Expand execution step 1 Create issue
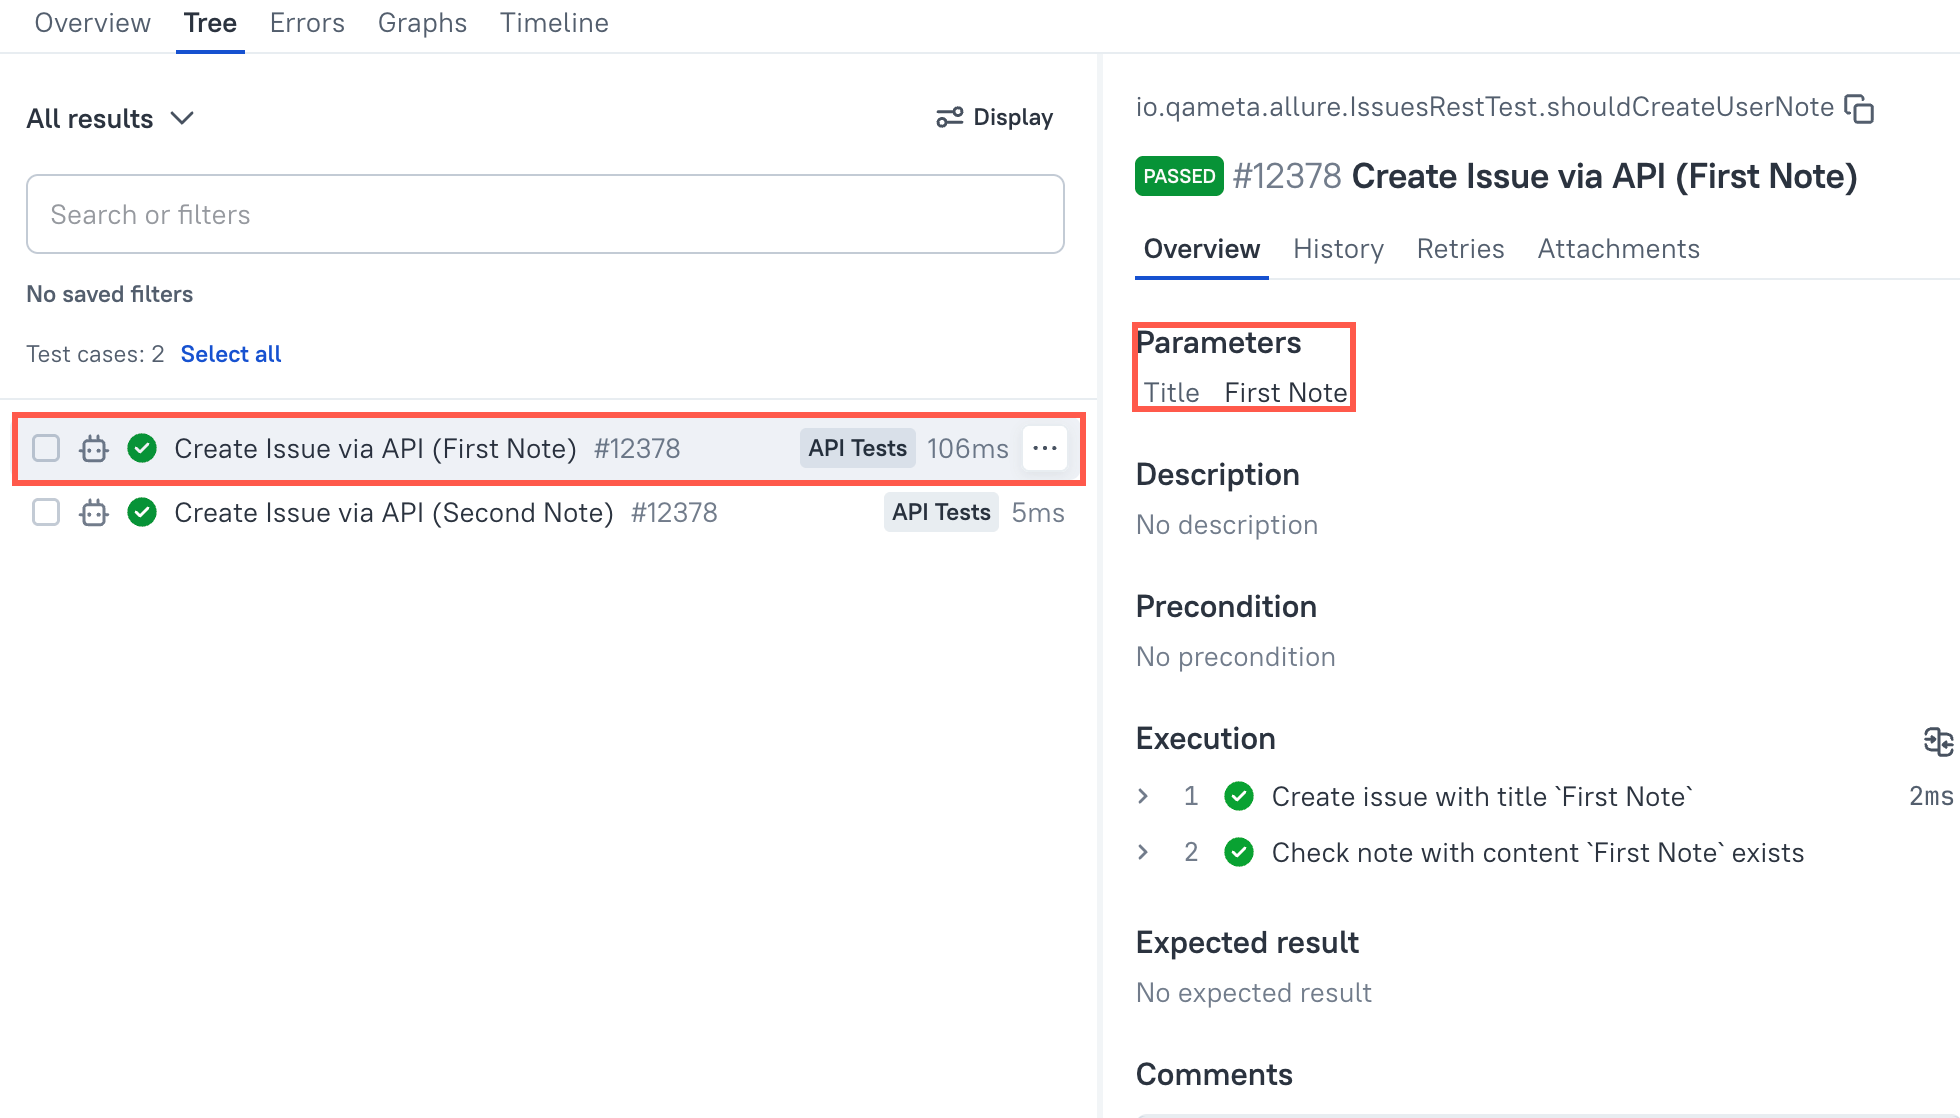The width and height of the screenshot is (1960, 1118). tap(1144, 797)
